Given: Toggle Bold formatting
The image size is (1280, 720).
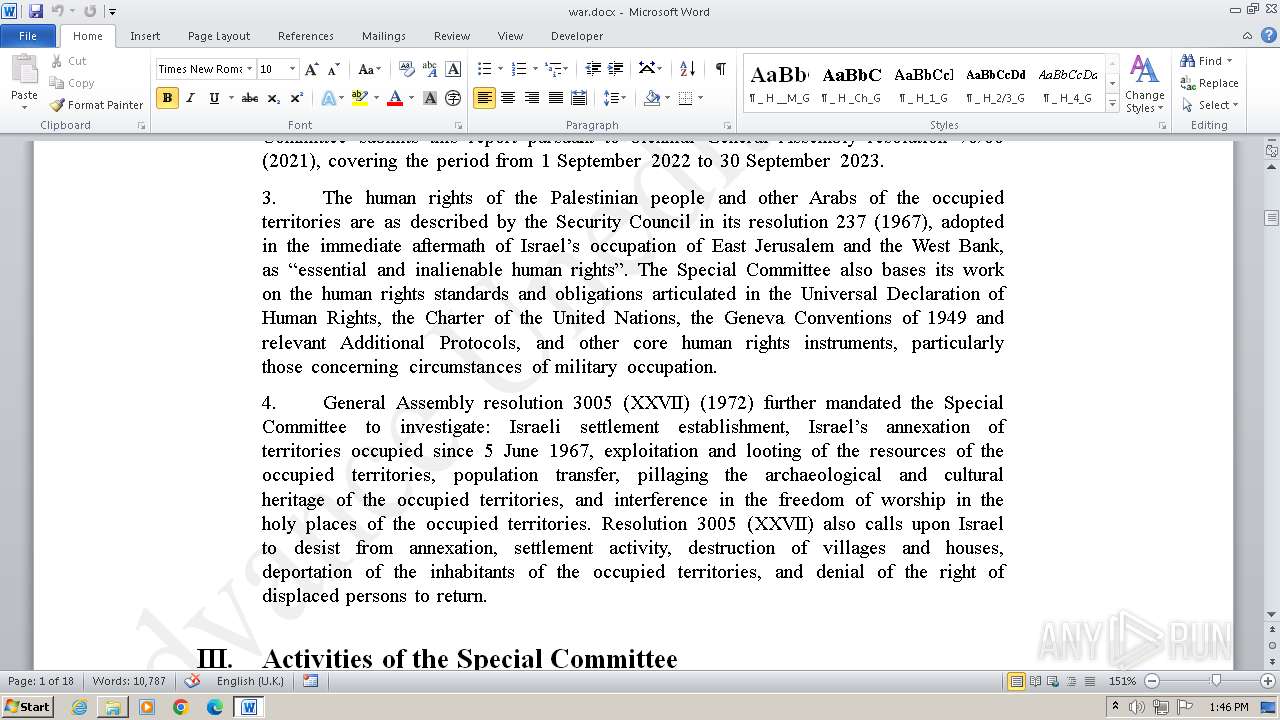Looking at the screenshot, I should pos(167,98).
